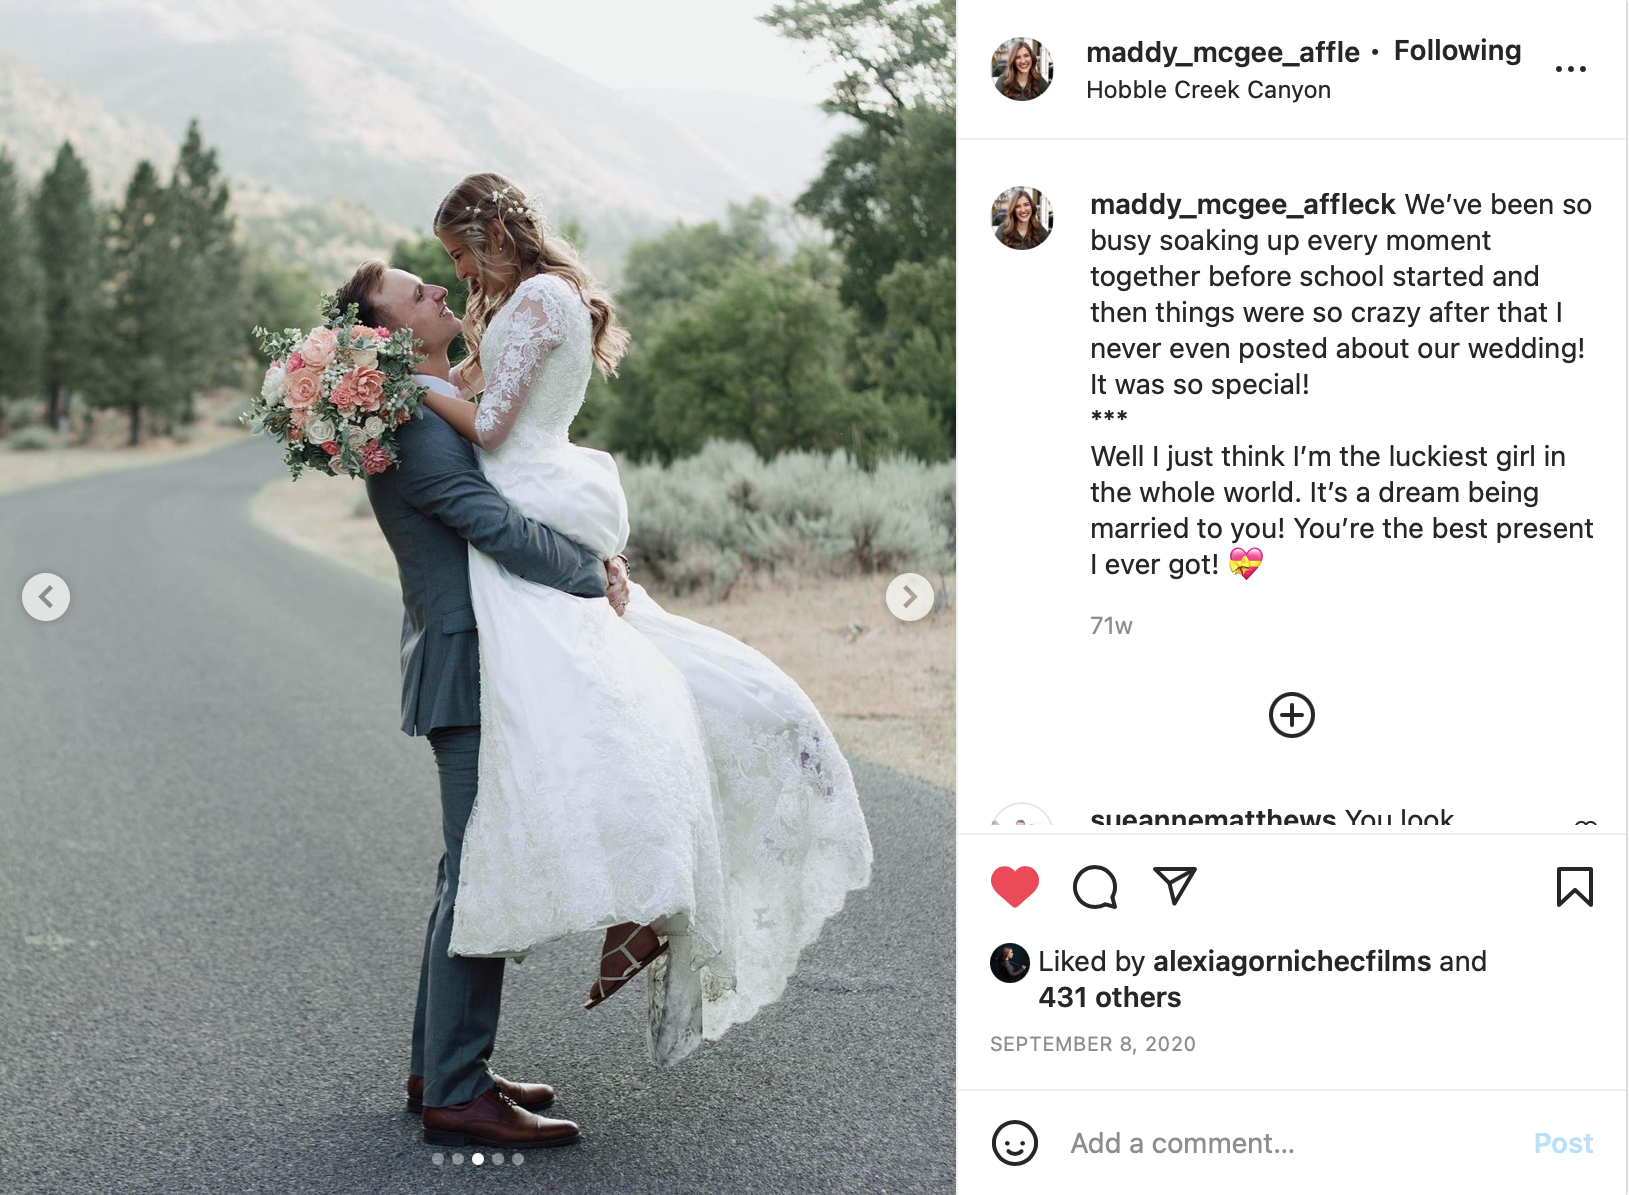This screenshot has height=1195, width=1629.
Task: Share post via paper plane icon
Action: [1175, 886]
